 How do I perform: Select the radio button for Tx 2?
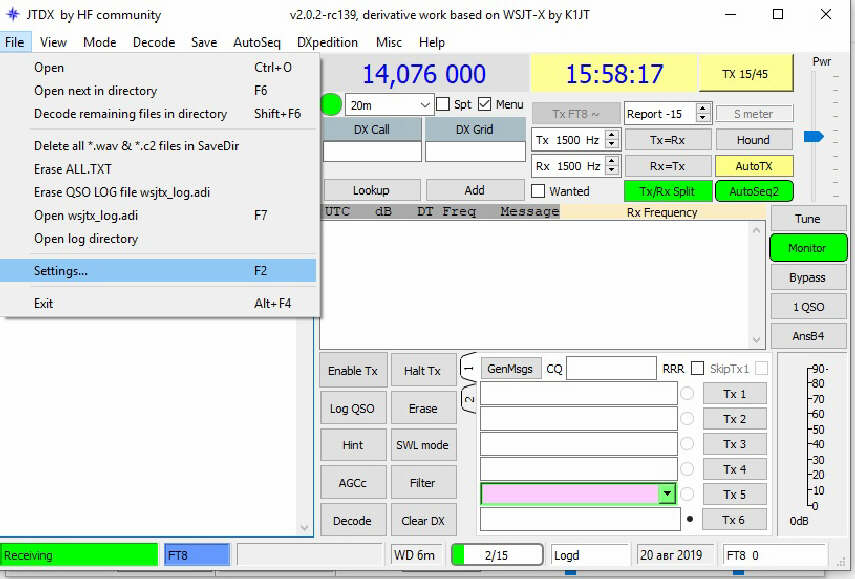[x=687, y=418]
